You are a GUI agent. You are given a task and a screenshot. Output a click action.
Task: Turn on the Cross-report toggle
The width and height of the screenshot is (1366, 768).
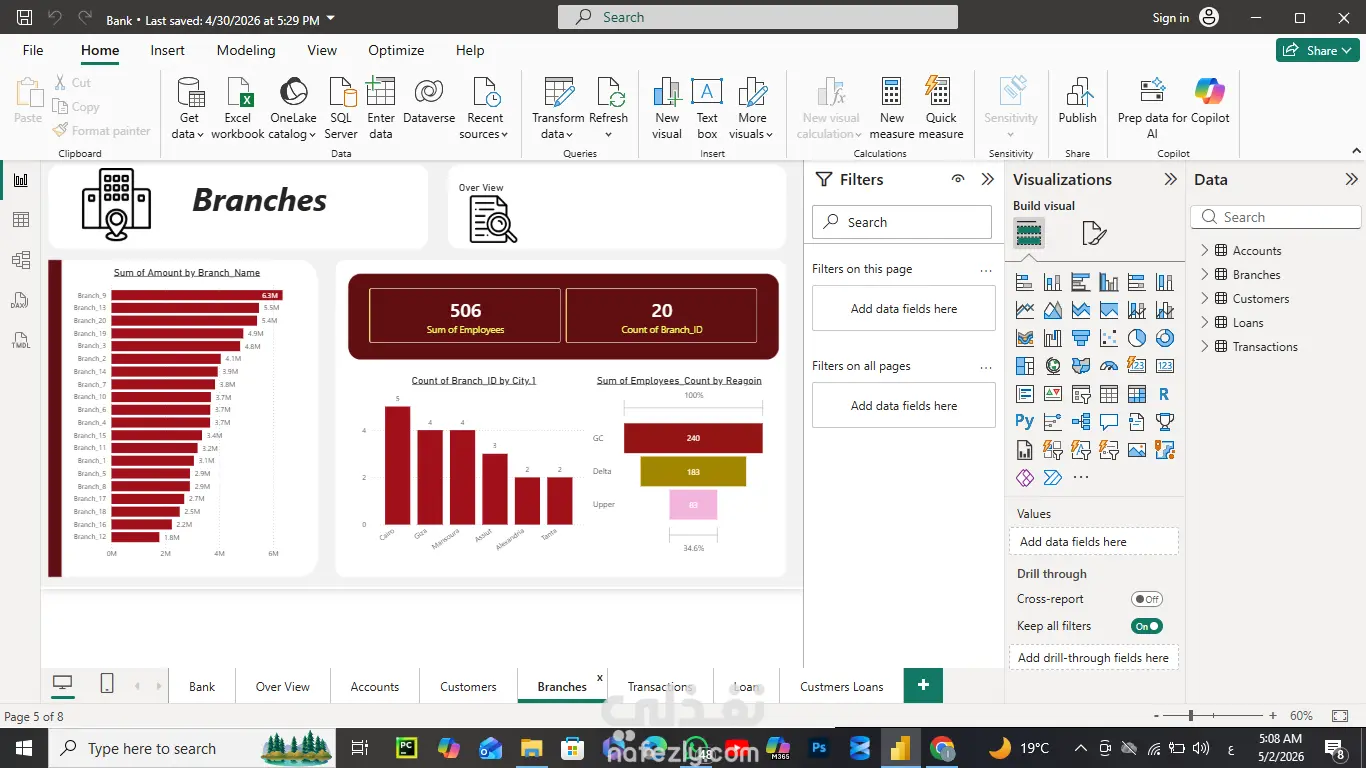[x=1147, y=599]
